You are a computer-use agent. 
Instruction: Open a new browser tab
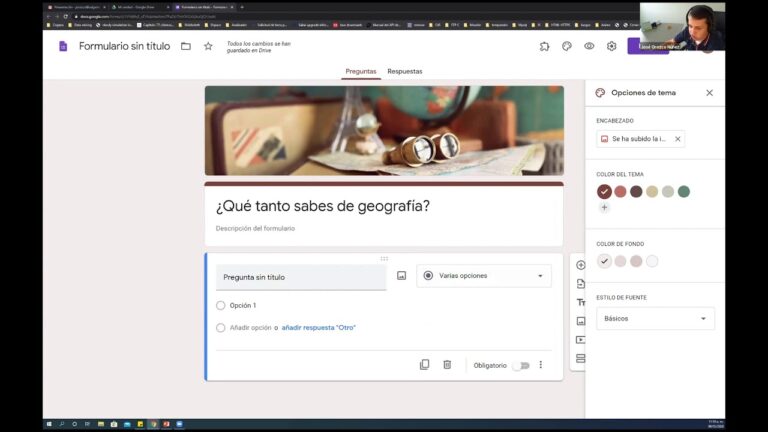coord(242,7)
